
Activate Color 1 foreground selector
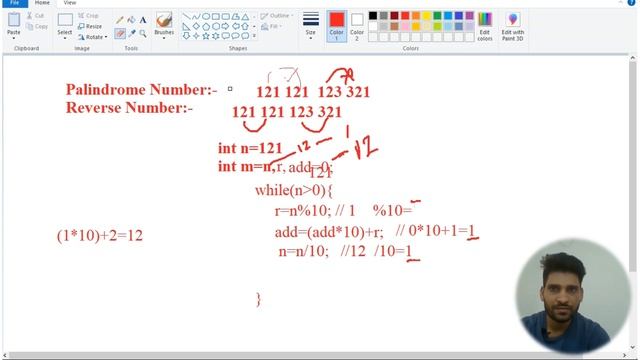[x=337, y=26]
